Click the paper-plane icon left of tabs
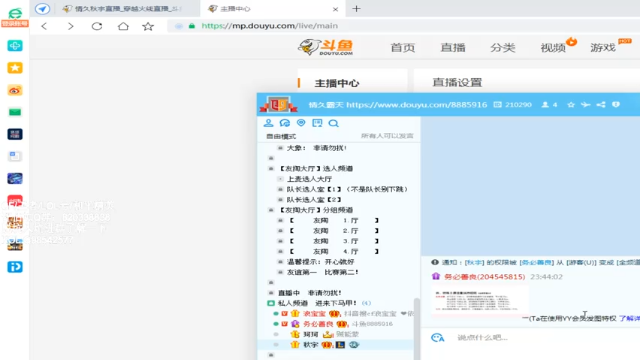The image size is (640, 360). 42,9
